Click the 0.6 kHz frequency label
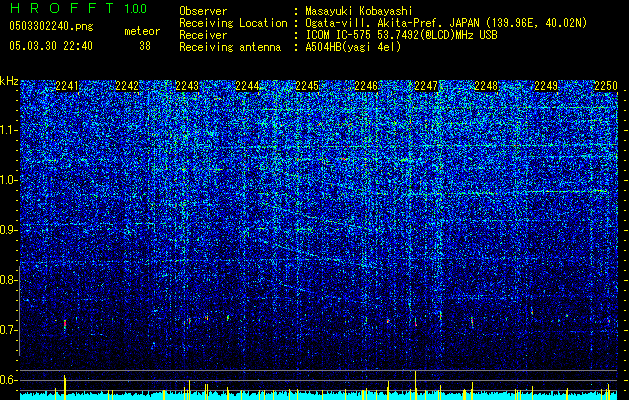 [8, 380]
